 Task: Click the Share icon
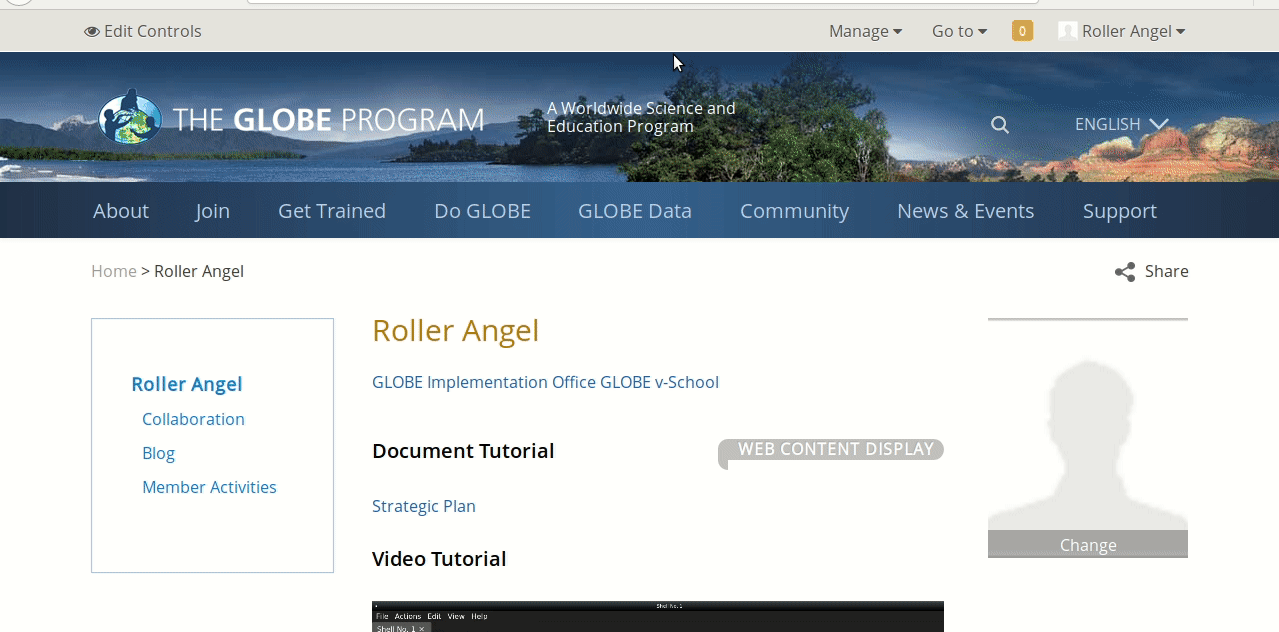click(1125, 272)
